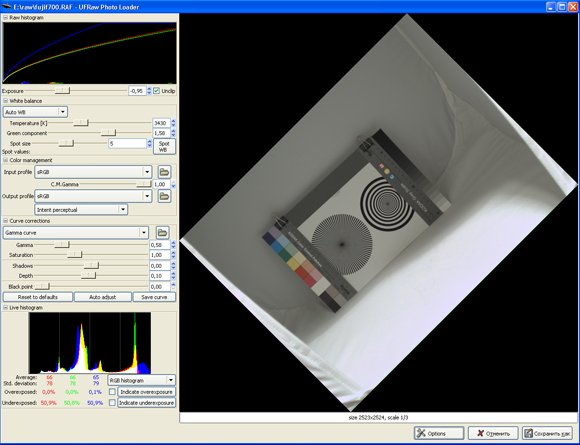Click the Temperature slider handle

(x=81, y=123)
